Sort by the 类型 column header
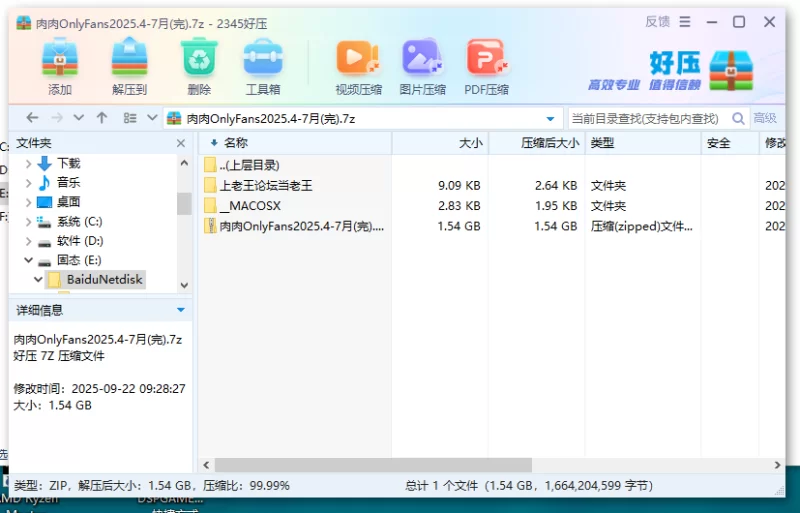 [x=643, y=143]
